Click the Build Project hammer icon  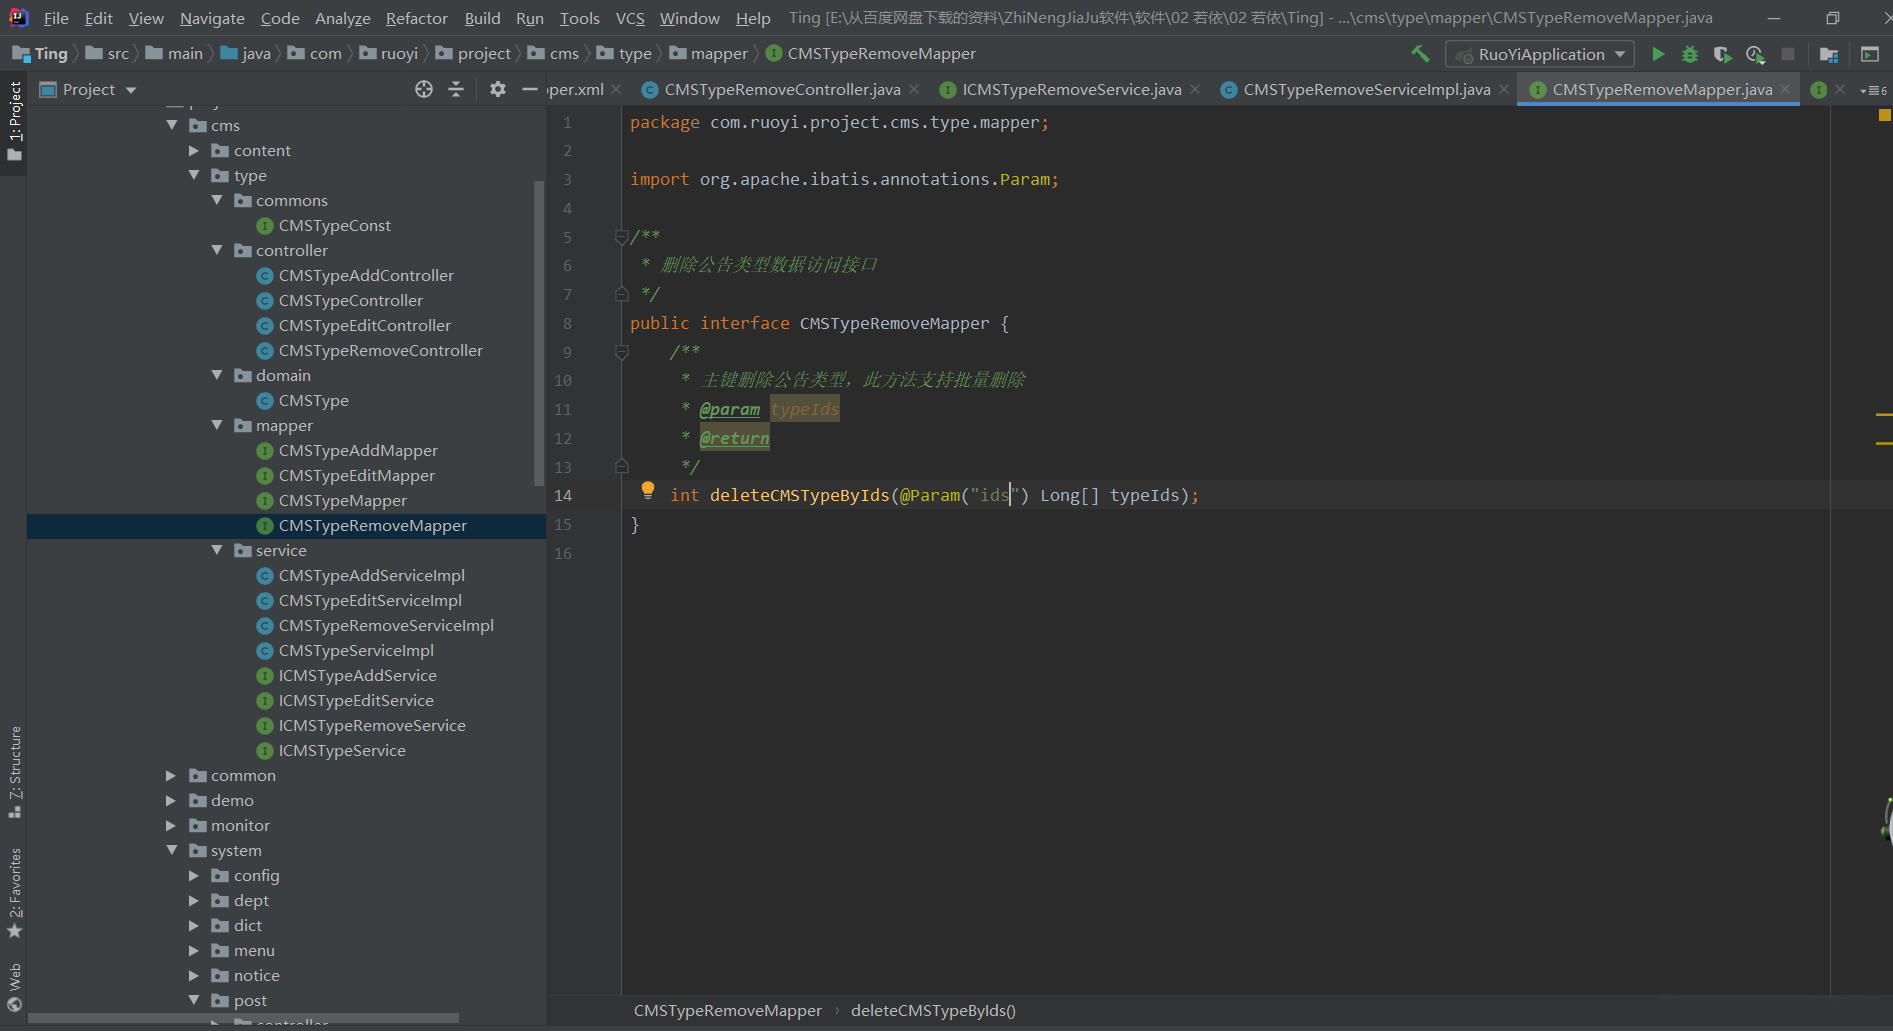click(1420, 54)
